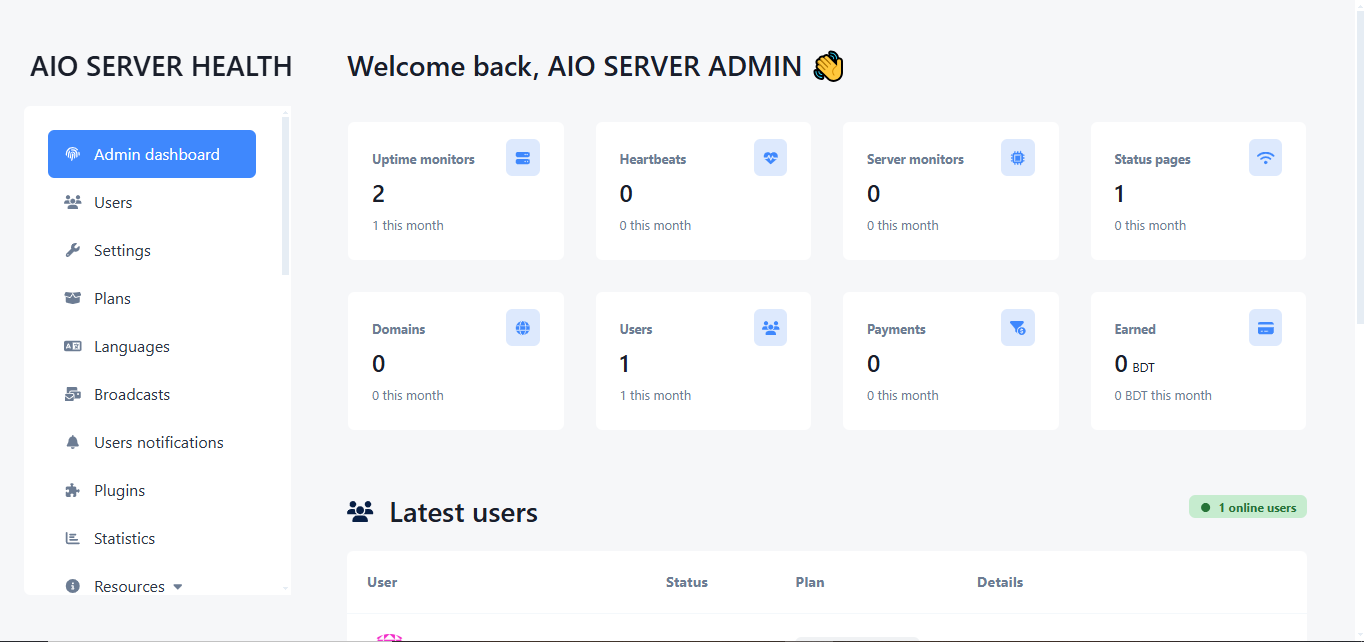
Task: Open Users in the sidebar
Action: [x=112, y=203]
